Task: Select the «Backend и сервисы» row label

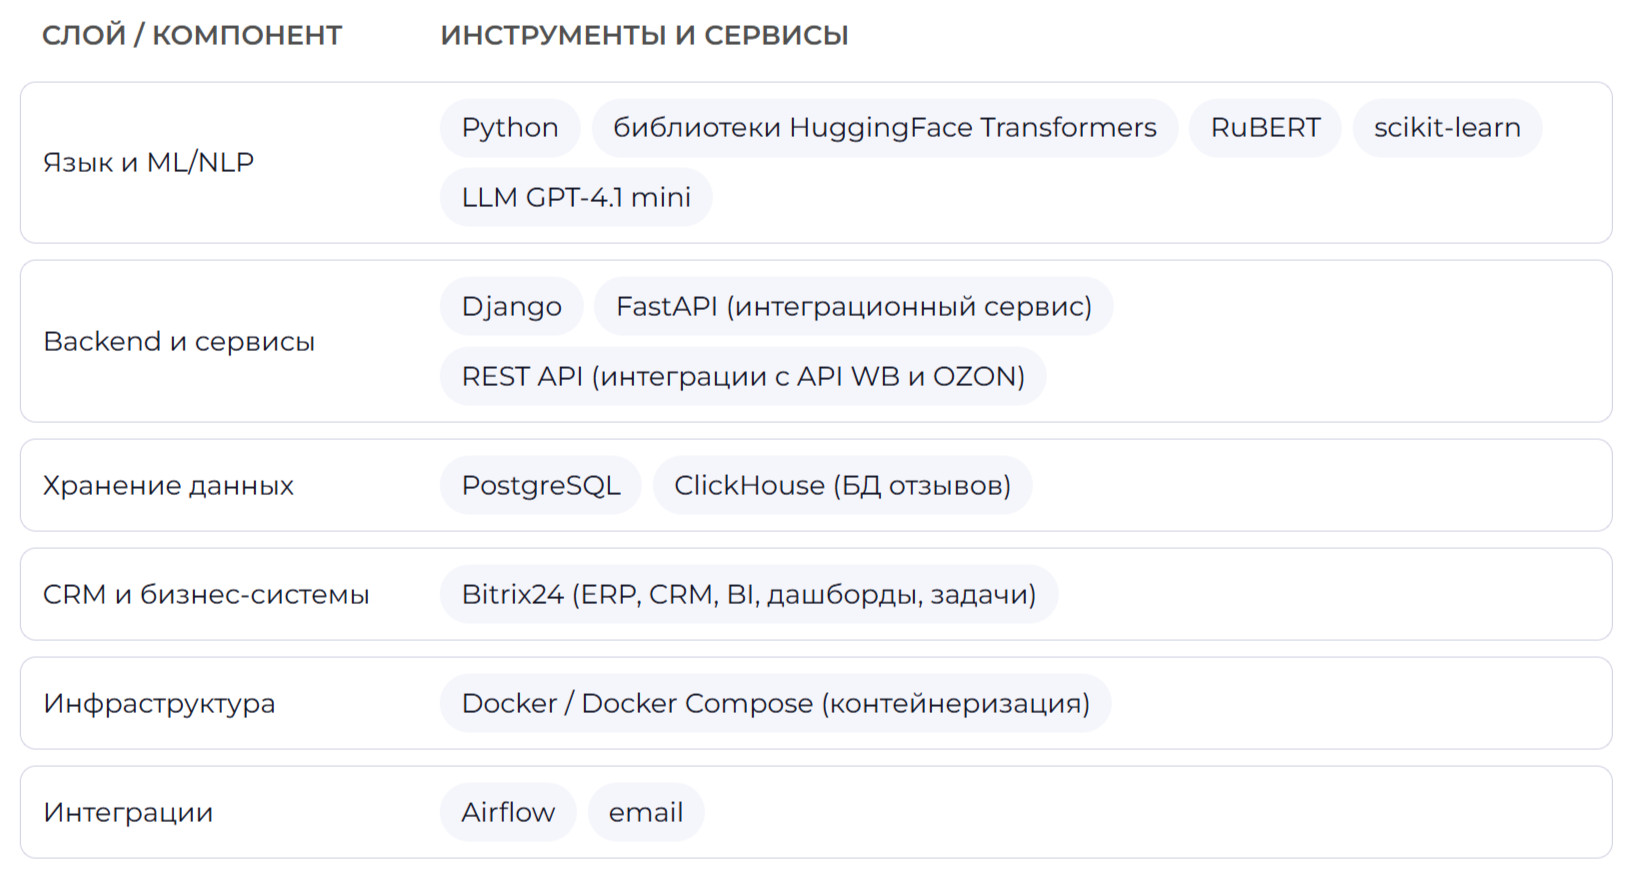Action: [x=179, y=341]
